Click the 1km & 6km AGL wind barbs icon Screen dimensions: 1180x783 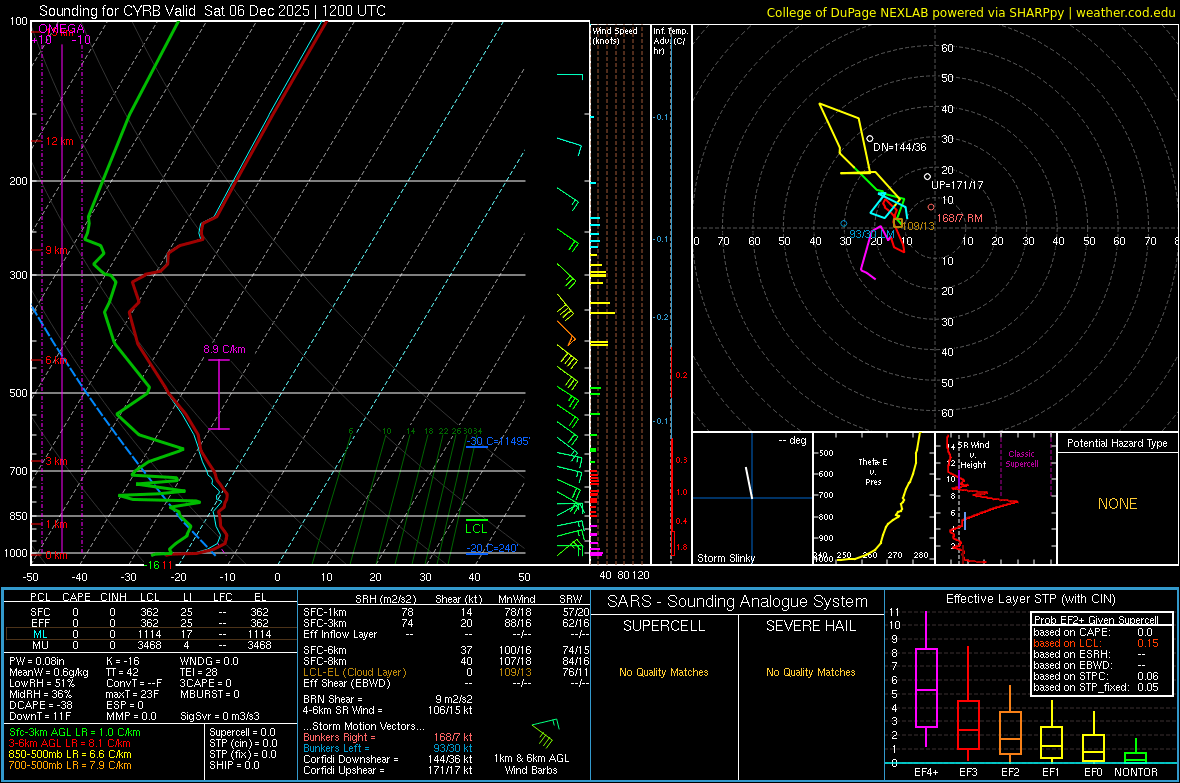(x=547, y=733)
